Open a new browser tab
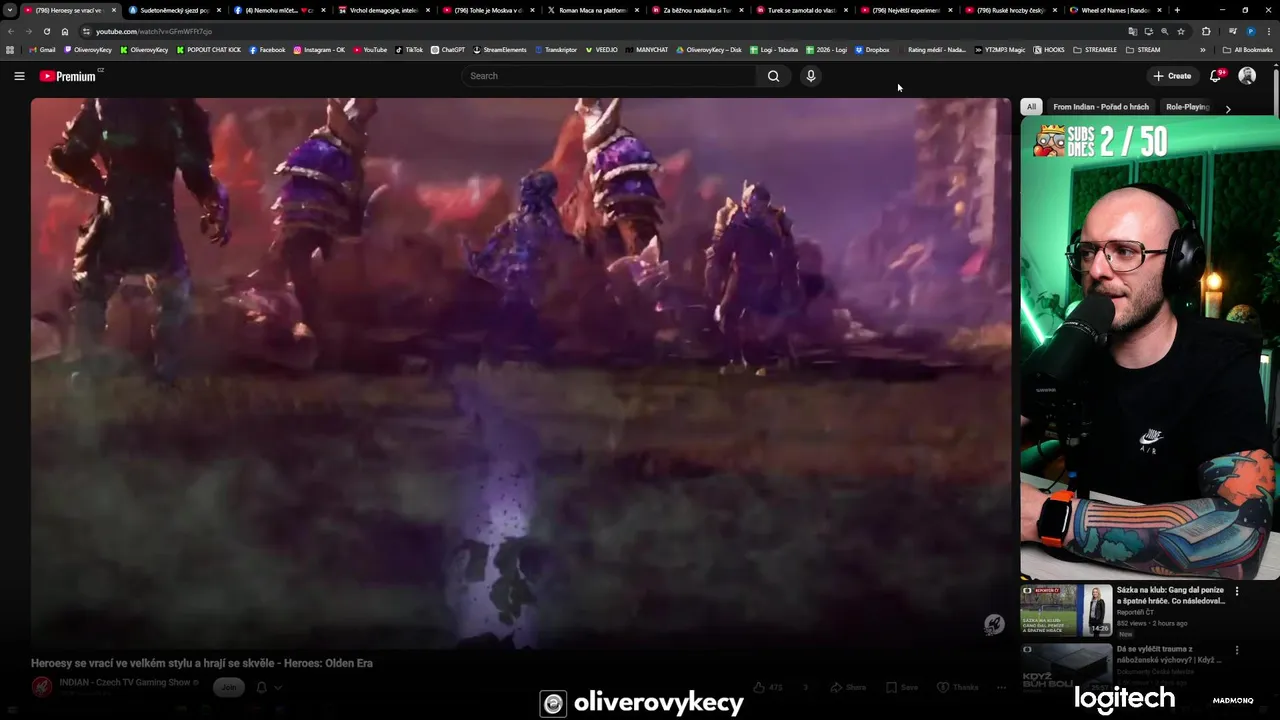 click(x=1177, y=10)
